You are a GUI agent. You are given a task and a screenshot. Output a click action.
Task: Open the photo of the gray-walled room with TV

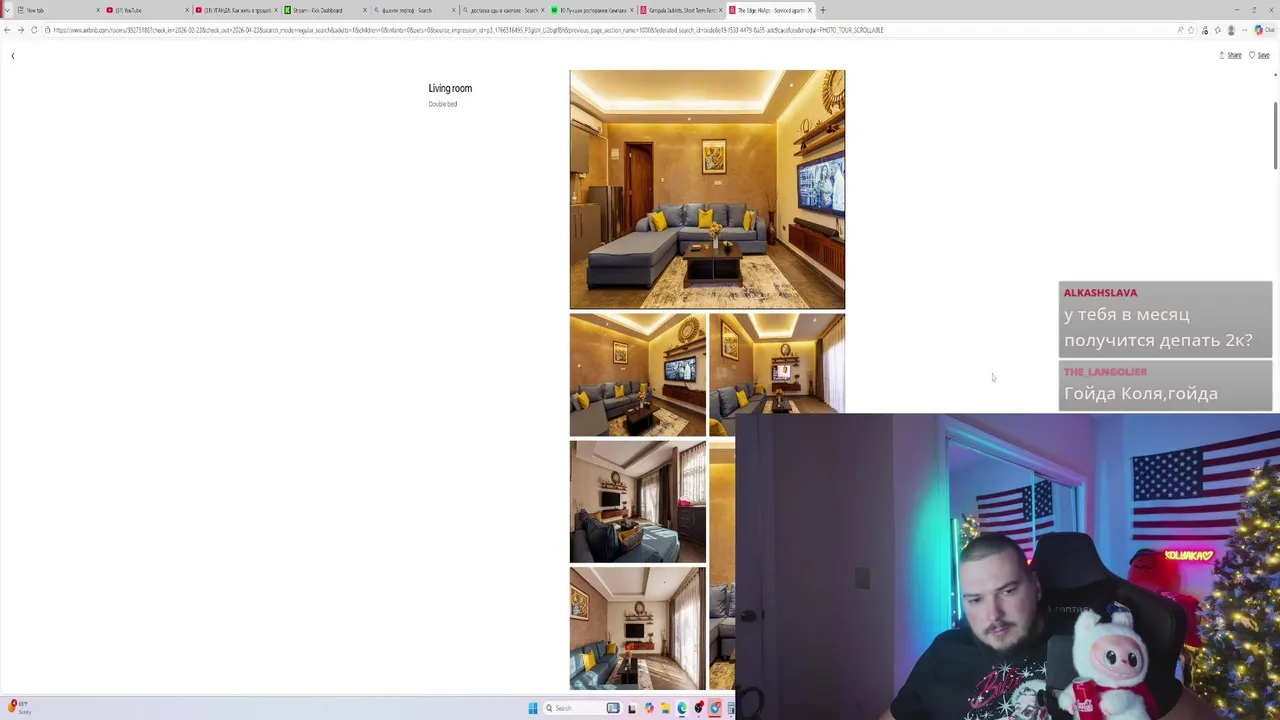coord(638,502)
